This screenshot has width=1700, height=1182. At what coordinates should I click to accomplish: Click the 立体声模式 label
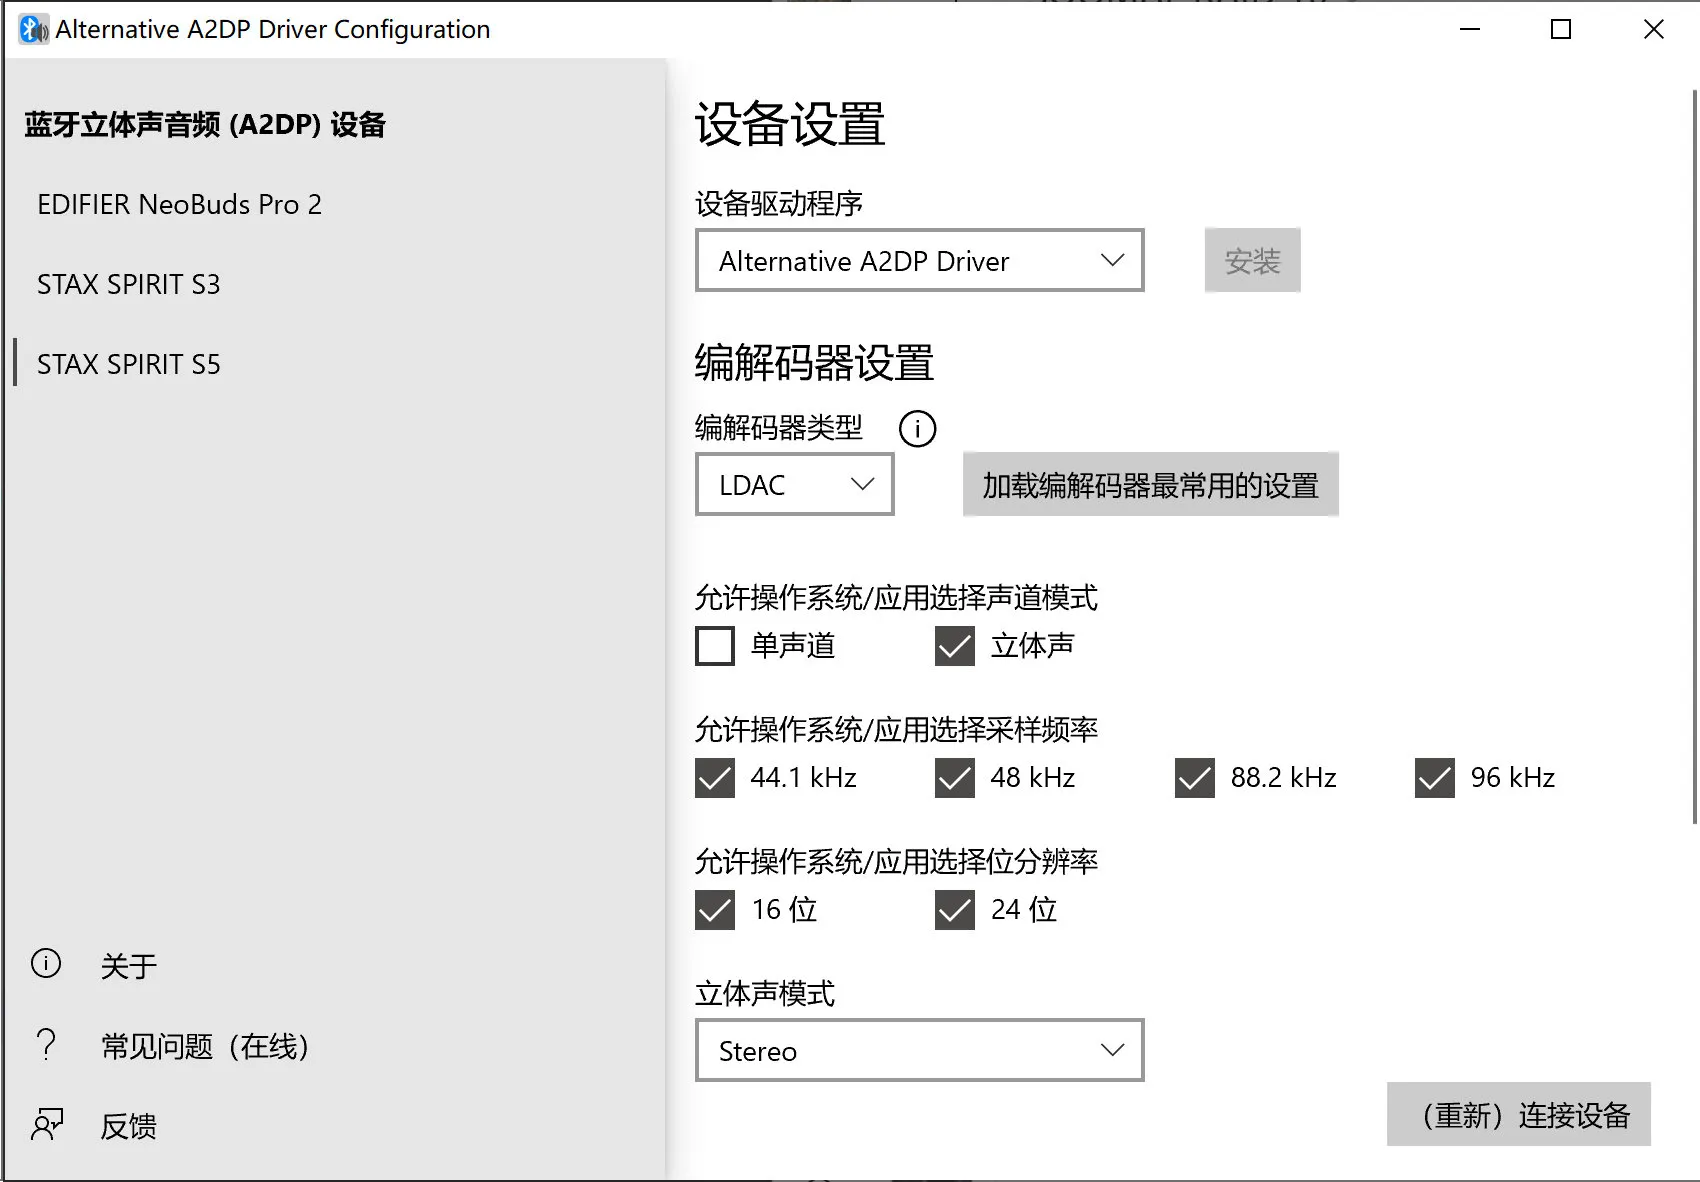click(764, 994)
